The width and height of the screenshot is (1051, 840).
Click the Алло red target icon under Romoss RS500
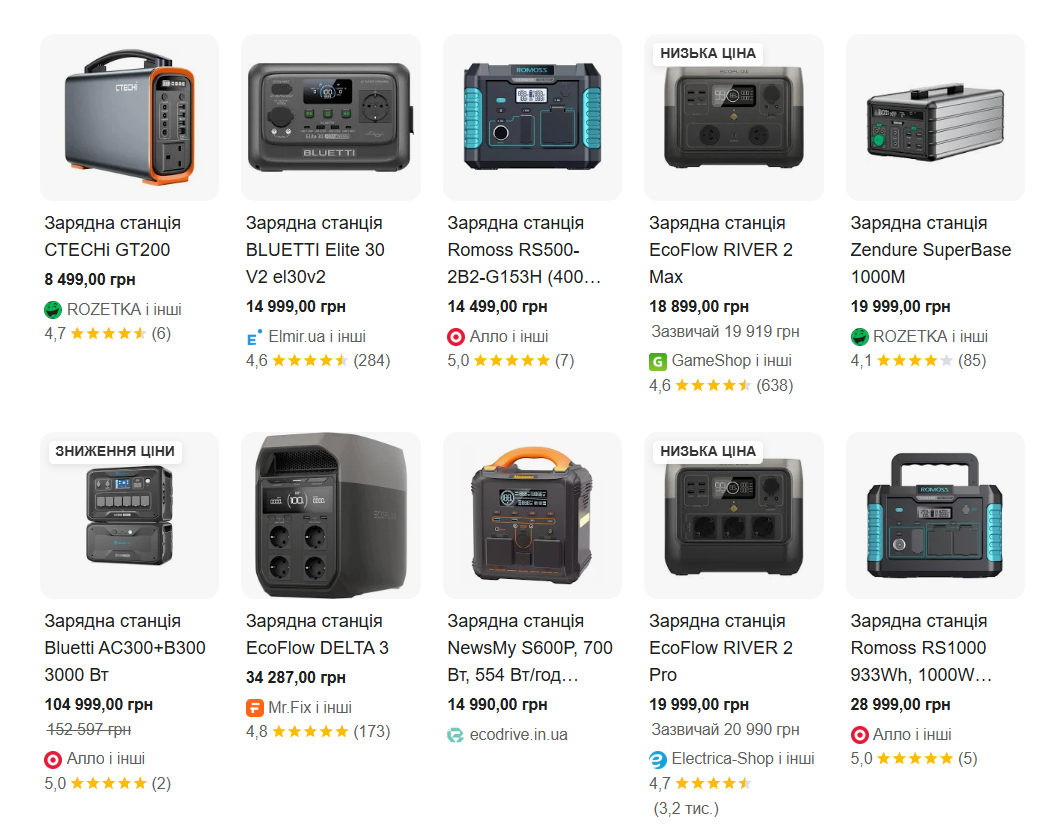point(456,337)
